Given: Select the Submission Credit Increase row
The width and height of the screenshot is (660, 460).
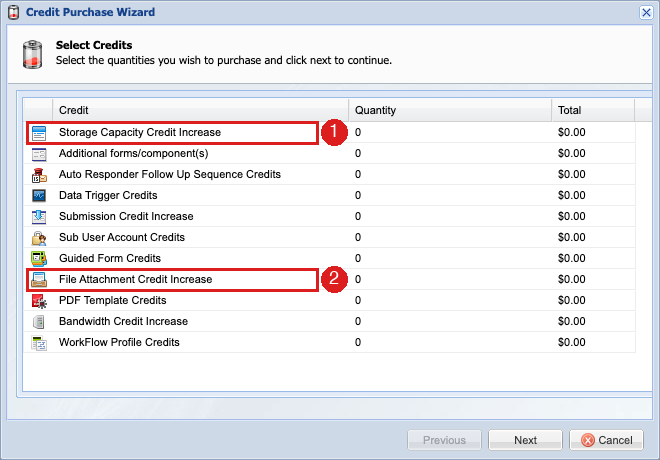Looking at the screenshot, I should (x=329, y=217).
